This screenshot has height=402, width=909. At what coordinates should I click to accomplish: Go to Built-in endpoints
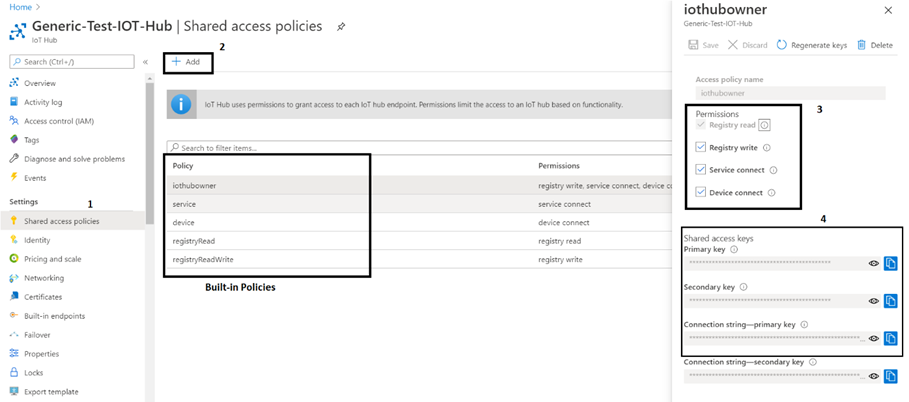pos(54,316)
